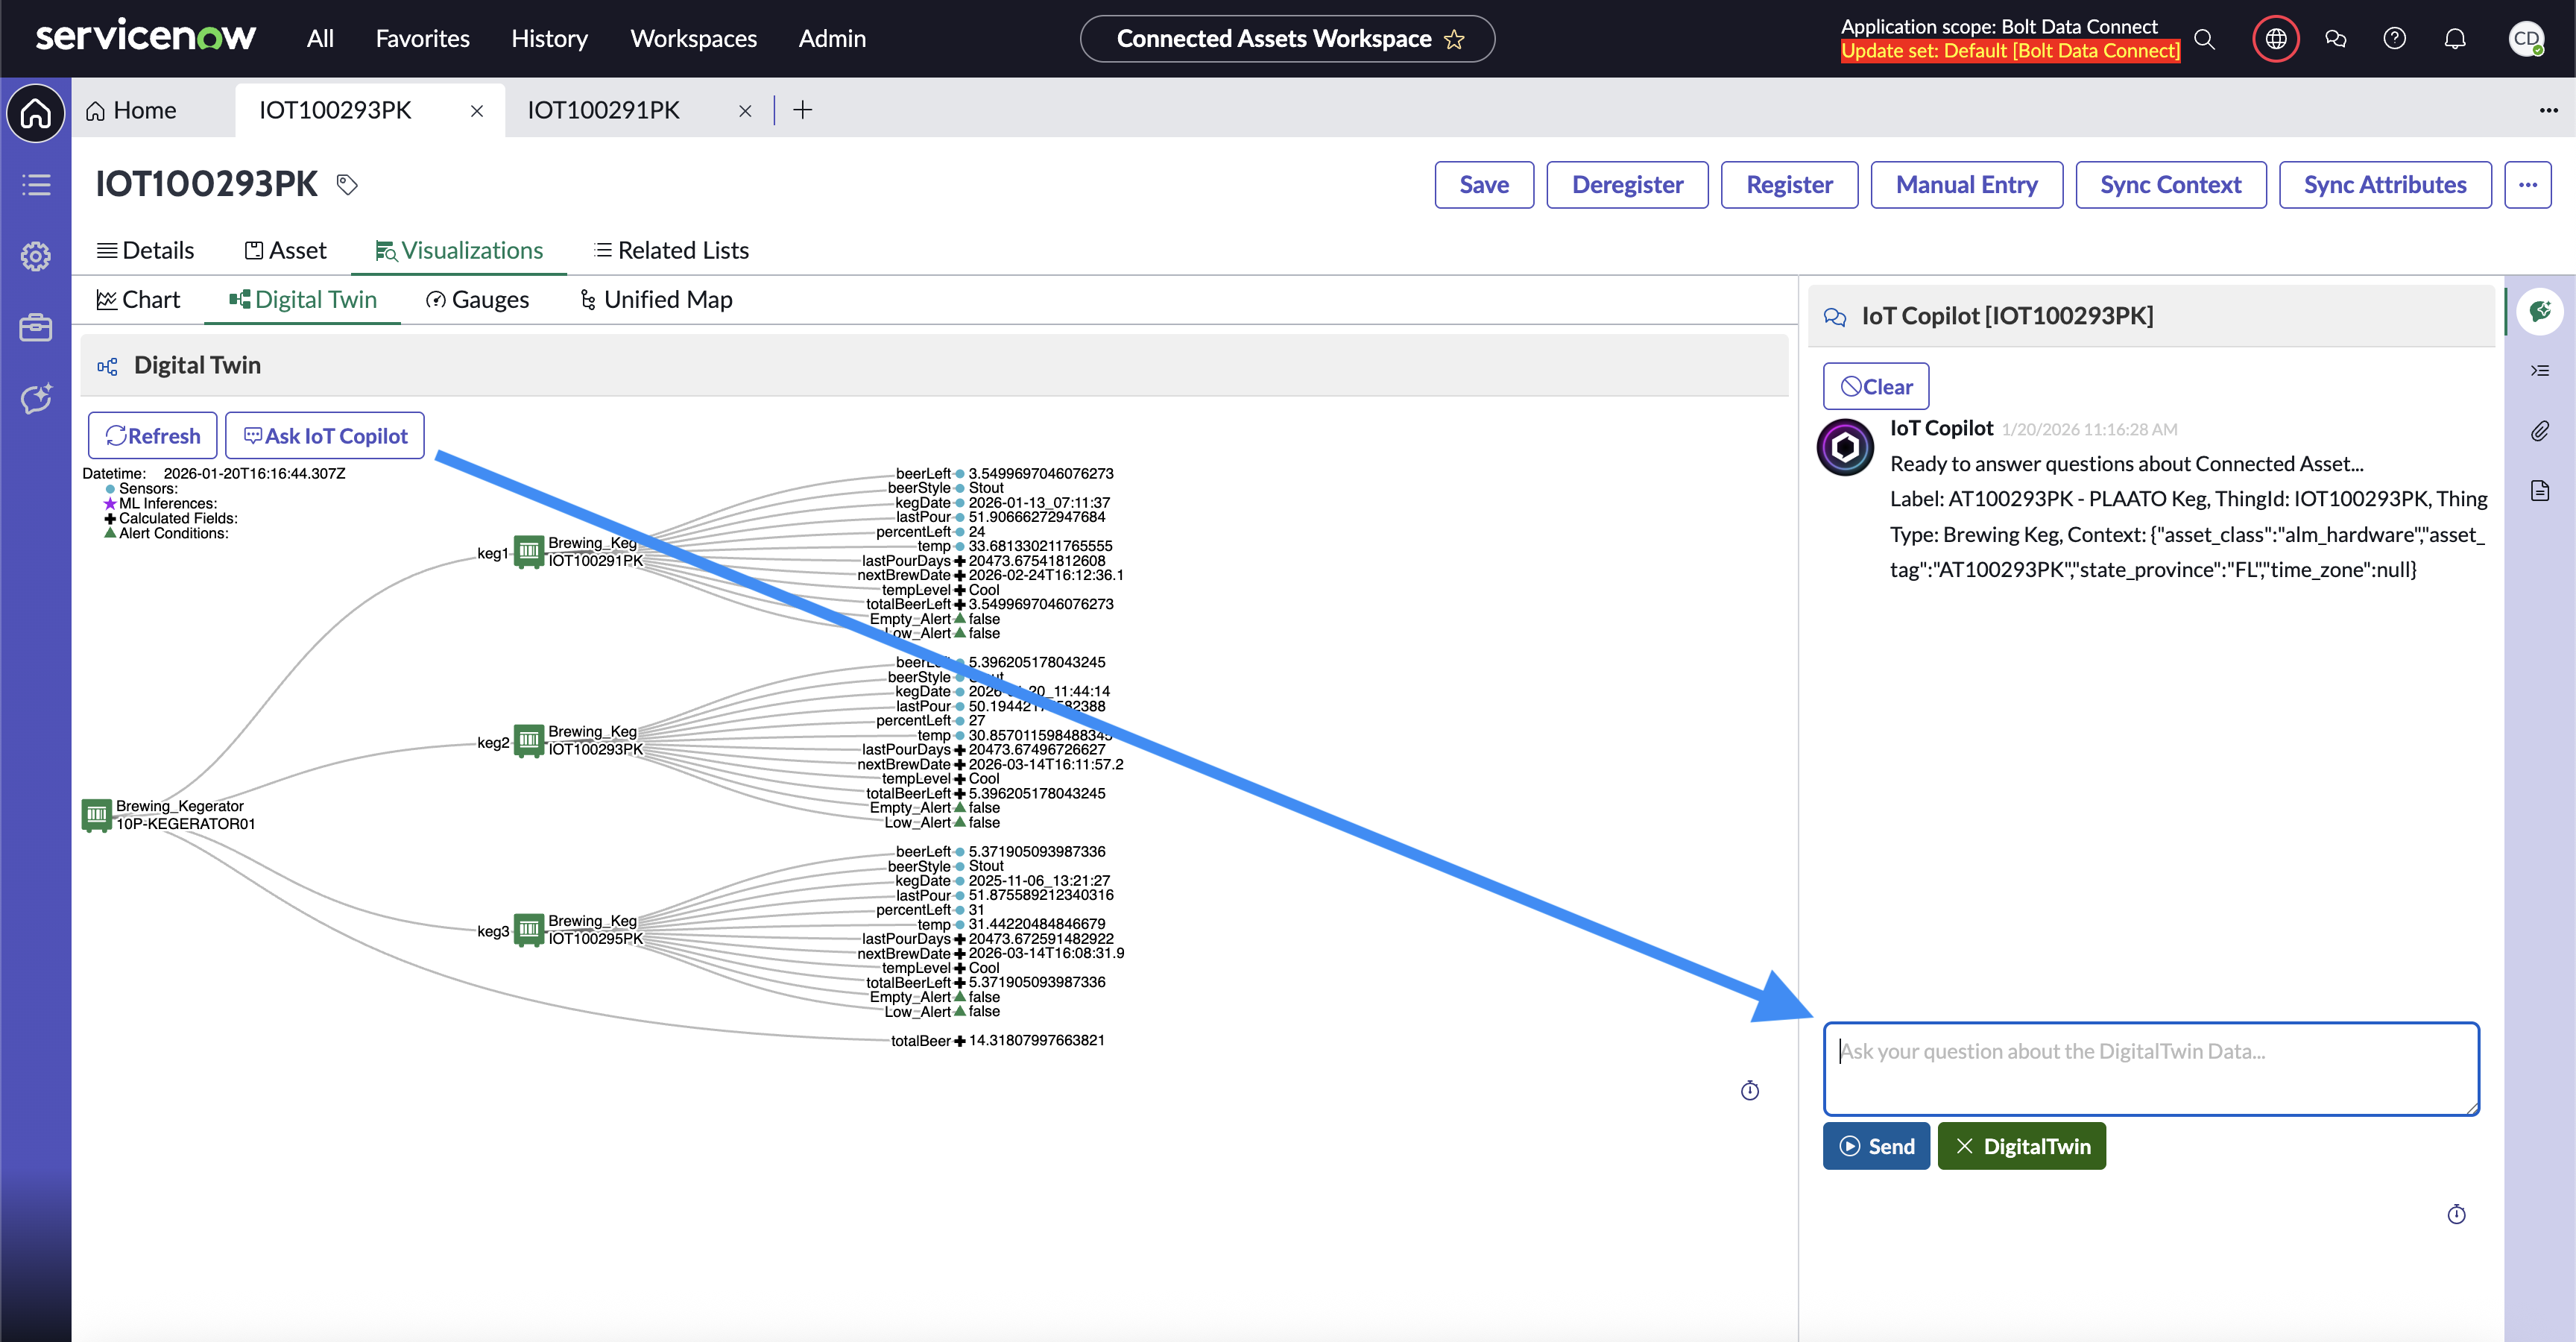The width and height of the screenshot is (2576, 1342).
Task: Click the keg2 Brewing_Keg node icon
Action: pyautogui.click(x=529, y=741)
